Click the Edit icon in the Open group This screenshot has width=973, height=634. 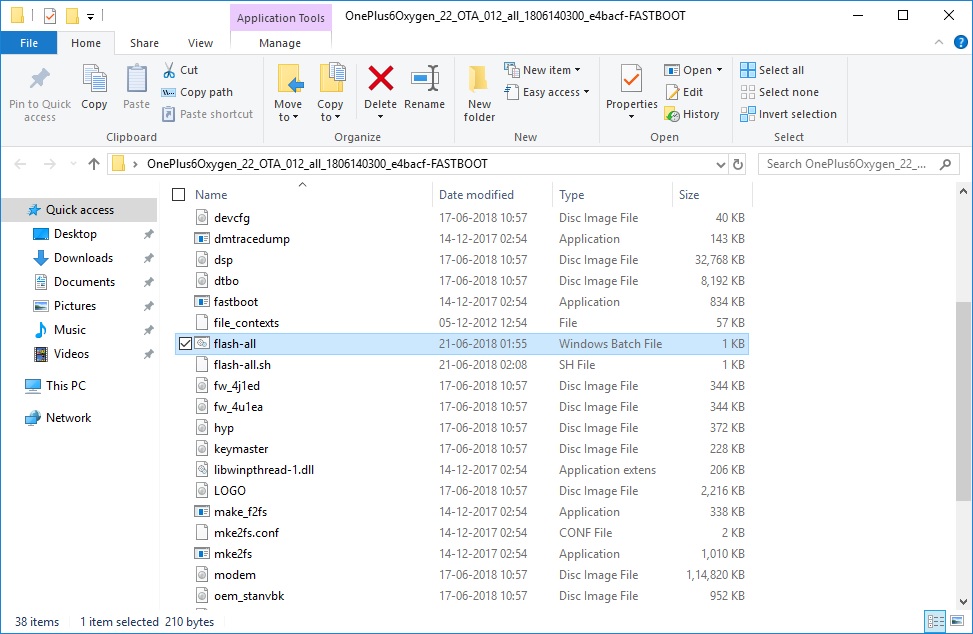(x=672, y=92)
